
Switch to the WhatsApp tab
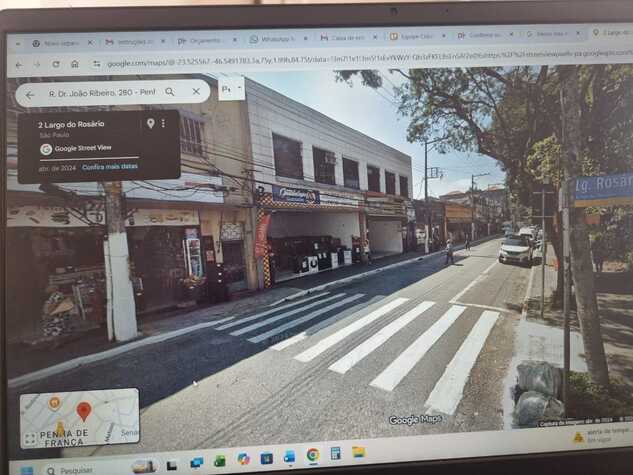277,39
